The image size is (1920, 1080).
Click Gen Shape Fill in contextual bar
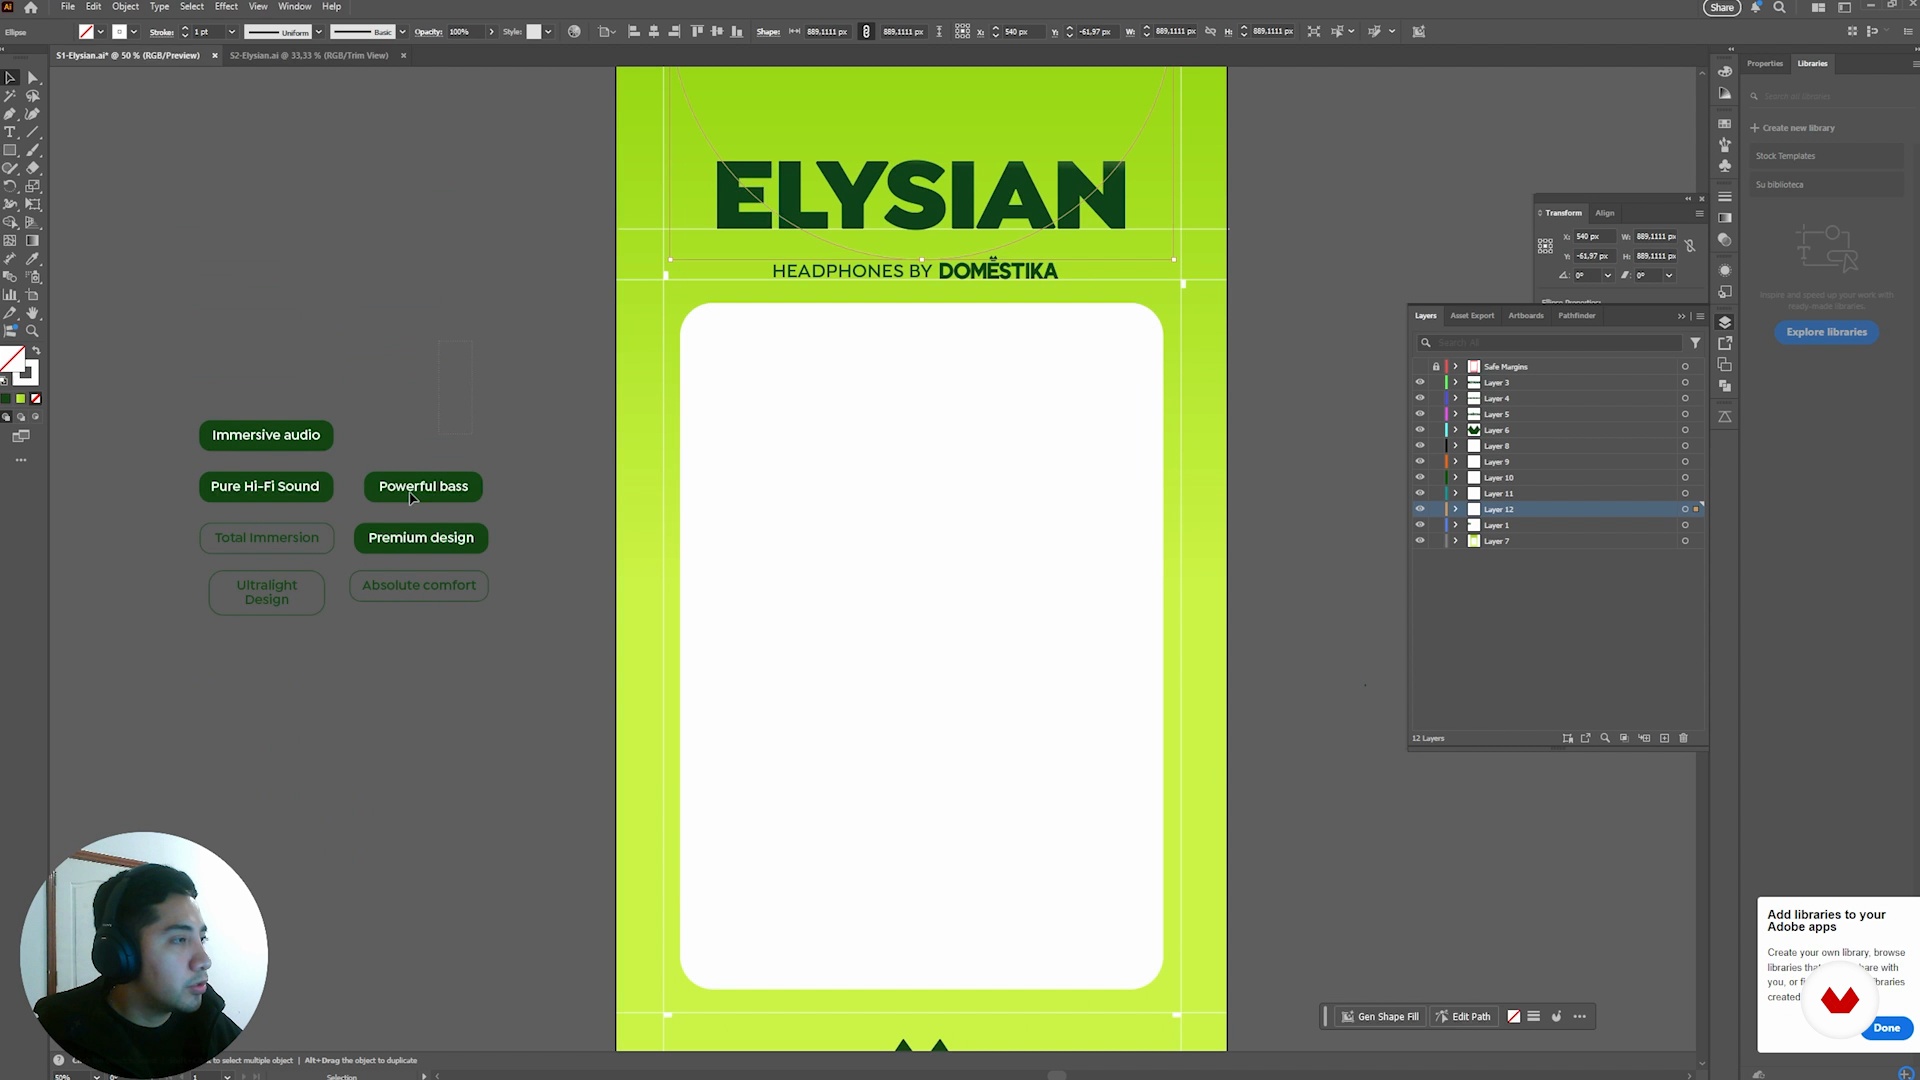[x=1379, y=1017]
